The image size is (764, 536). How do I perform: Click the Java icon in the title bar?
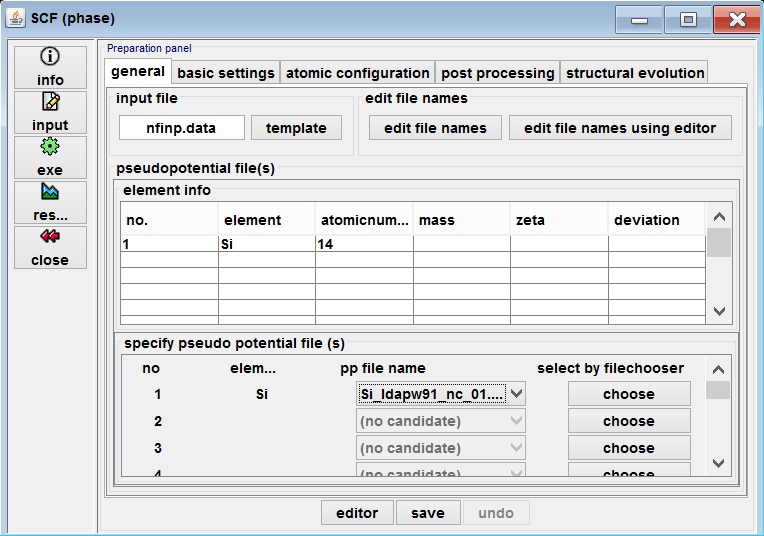click(17, 18)
